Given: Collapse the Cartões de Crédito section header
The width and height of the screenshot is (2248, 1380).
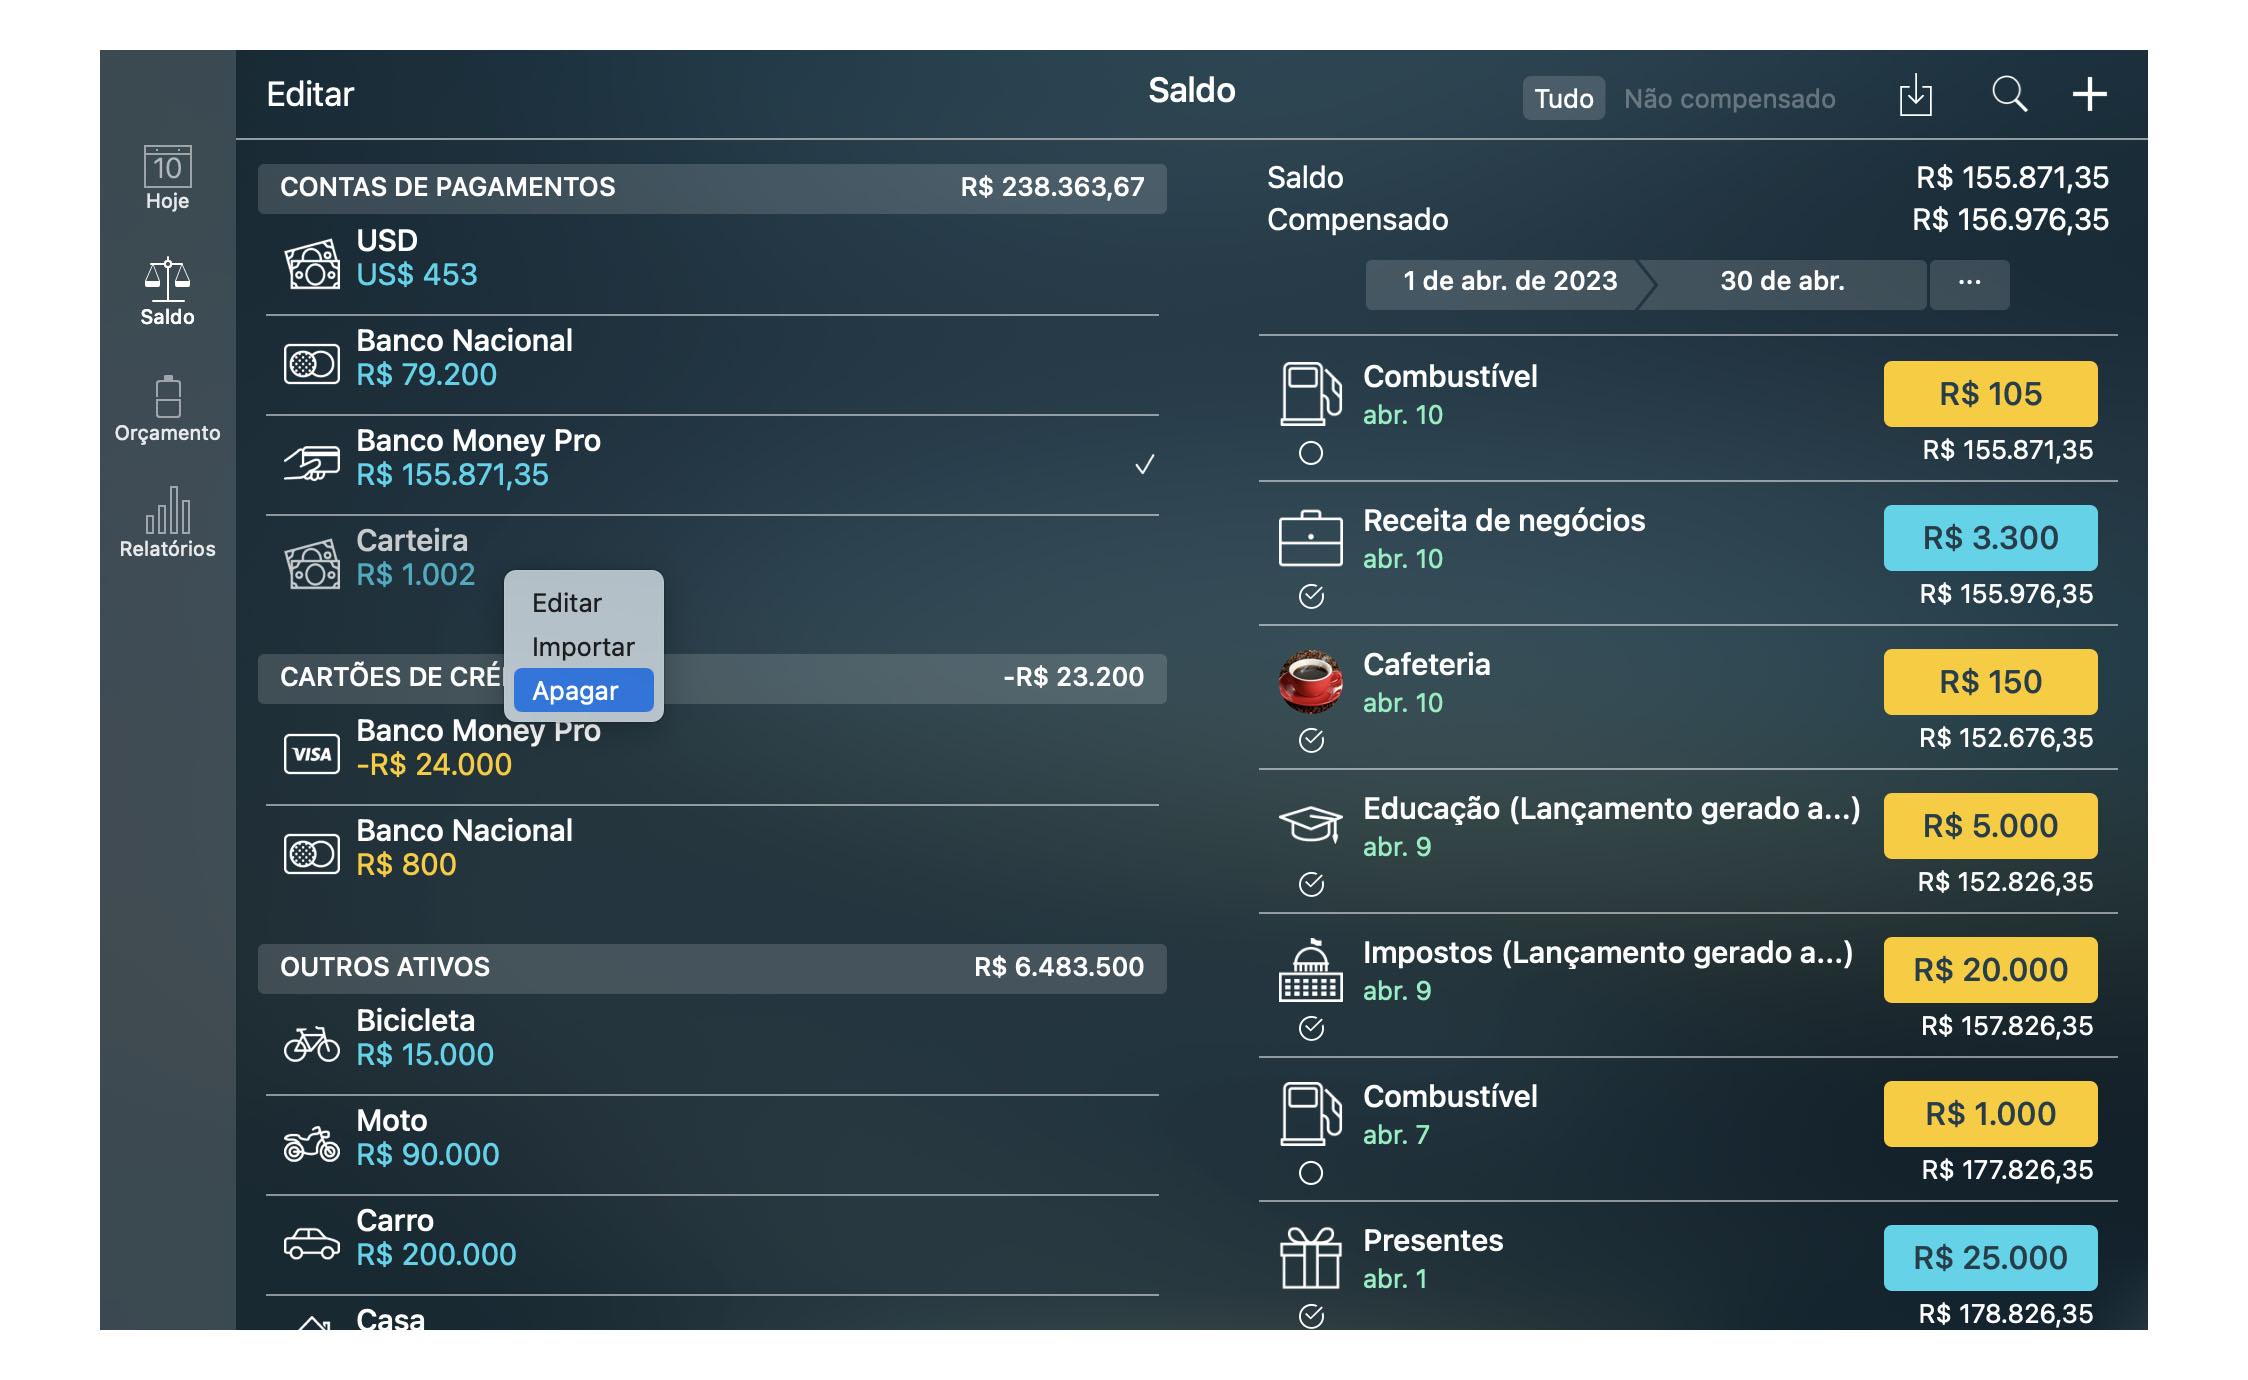Looking at the screenshot, I should click(712, 678).
